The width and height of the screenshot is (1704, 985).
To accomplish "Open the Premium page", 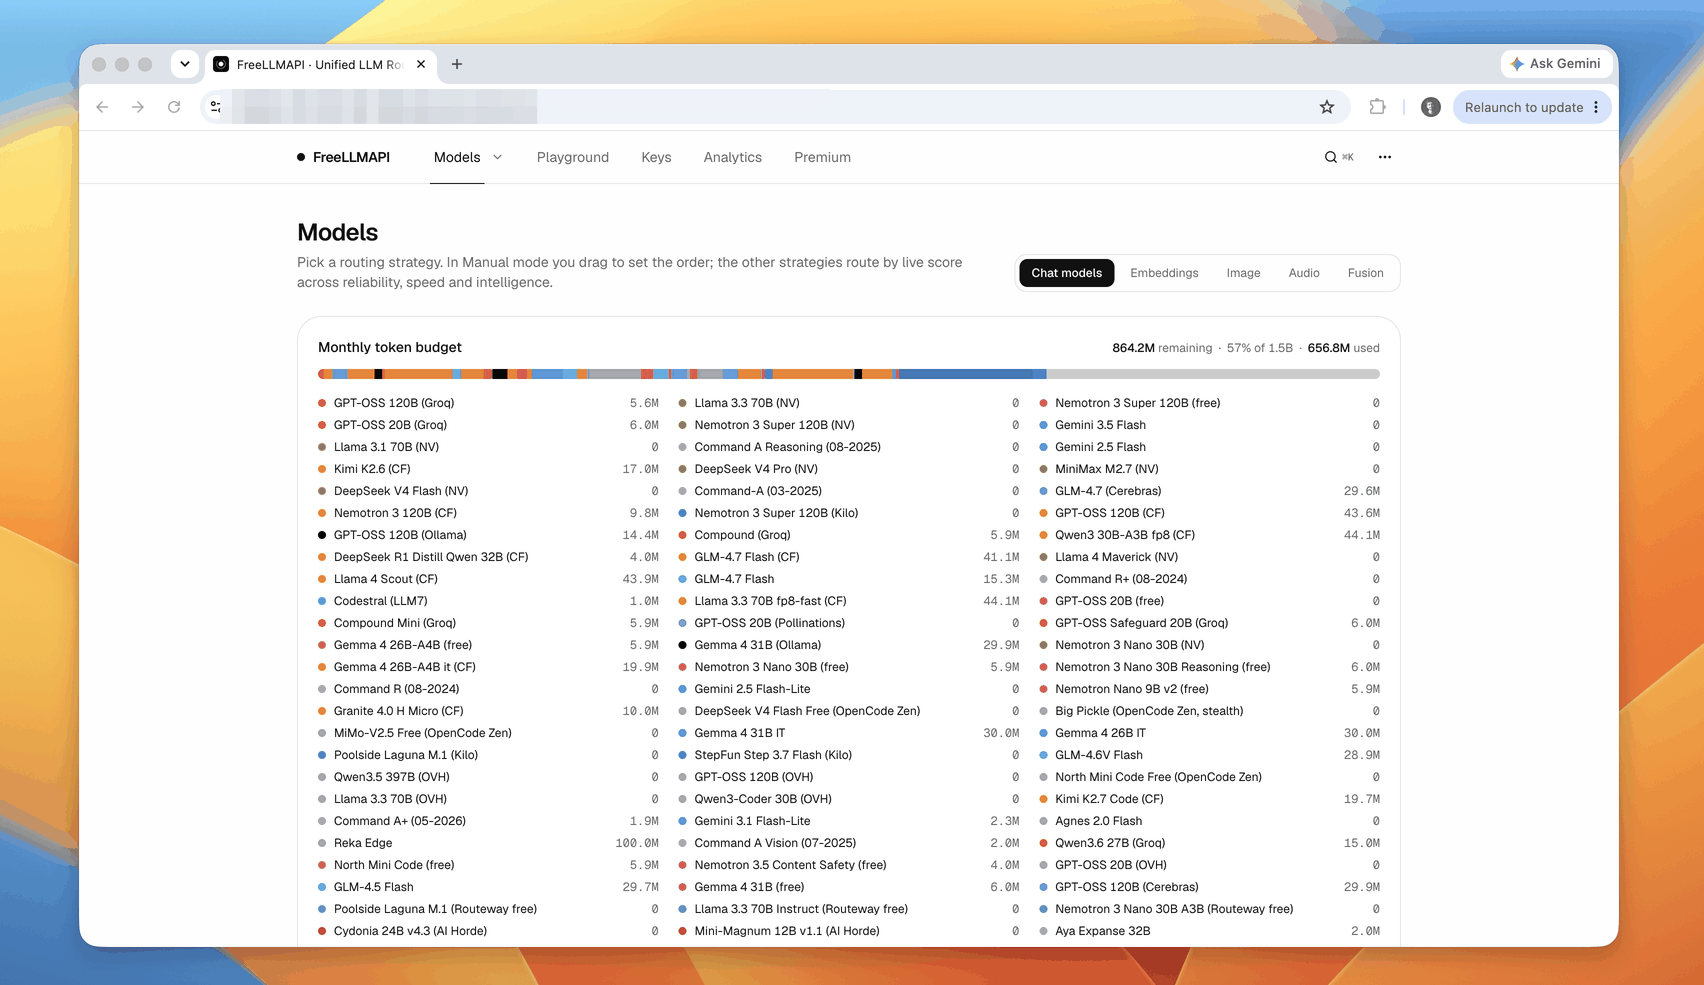I will pos(822,157).
